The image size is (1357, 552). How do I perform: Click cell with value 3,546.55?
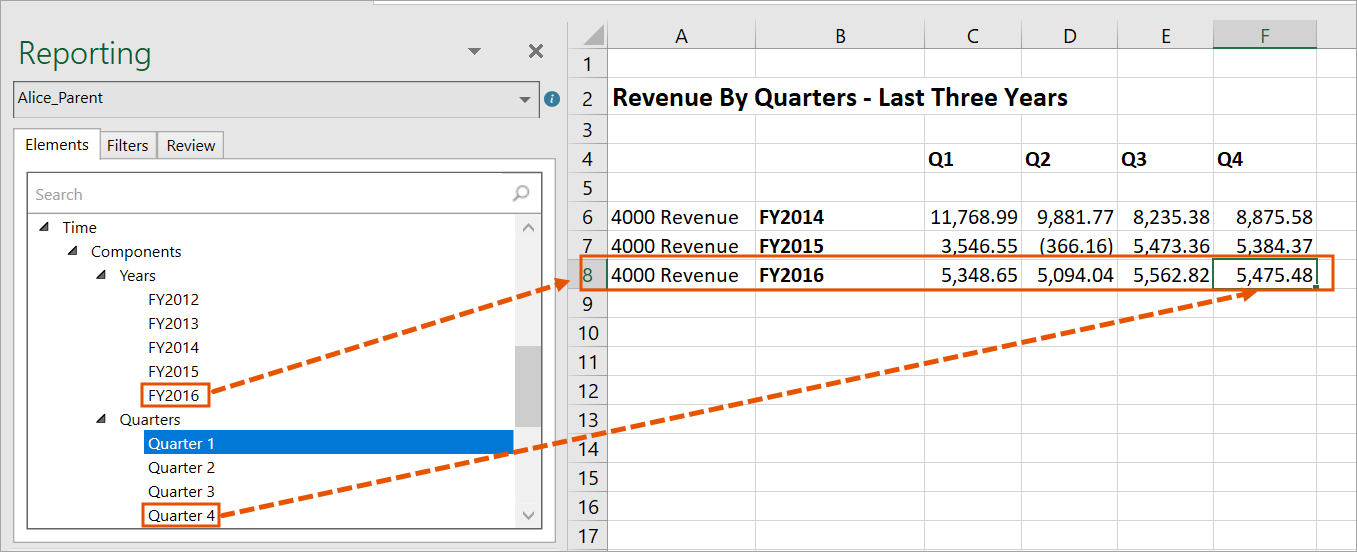point(972,246)
